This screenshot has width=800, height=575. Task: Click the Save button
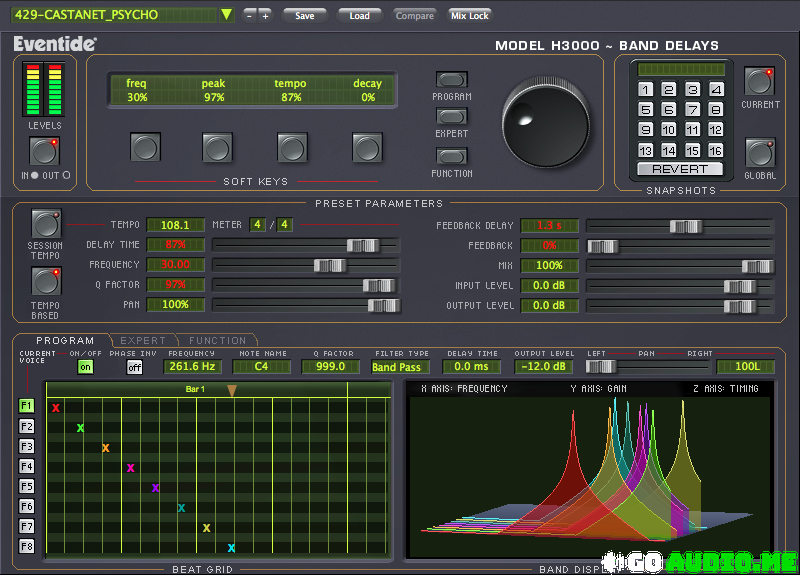point(305,15)
